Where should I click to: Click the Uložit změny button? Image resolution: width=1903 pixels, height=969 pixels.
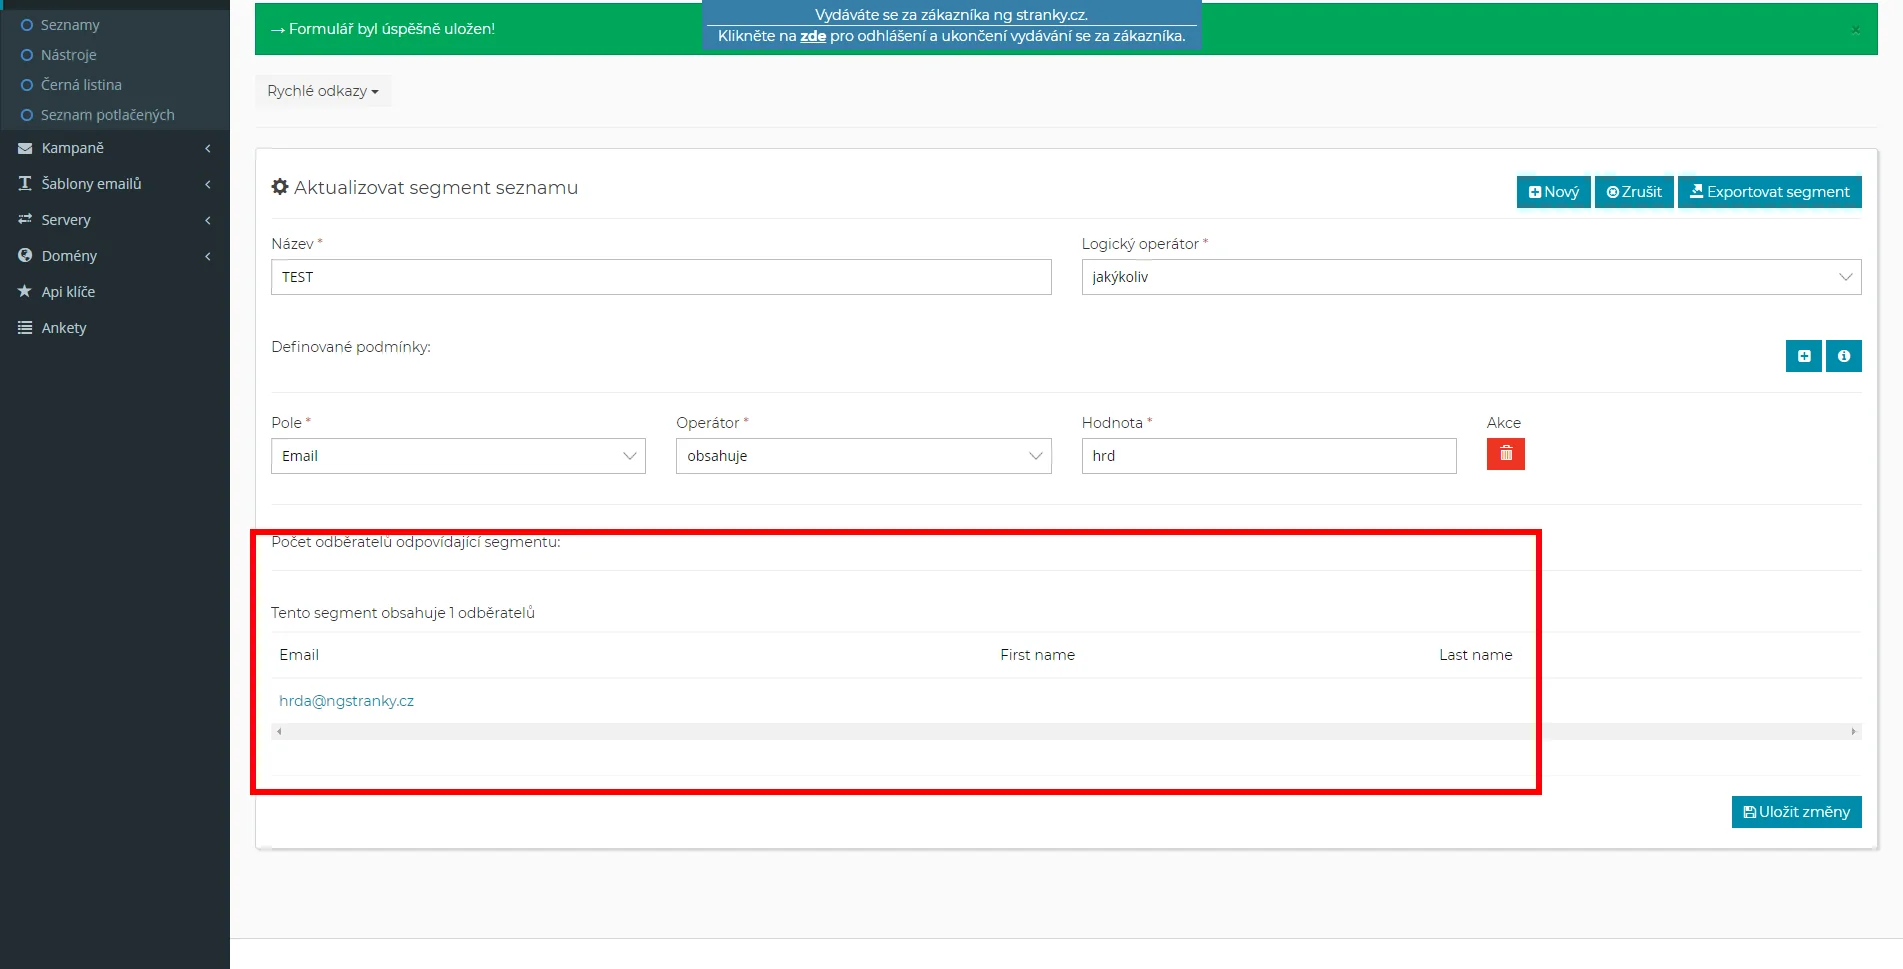[x=1796, y=812]
